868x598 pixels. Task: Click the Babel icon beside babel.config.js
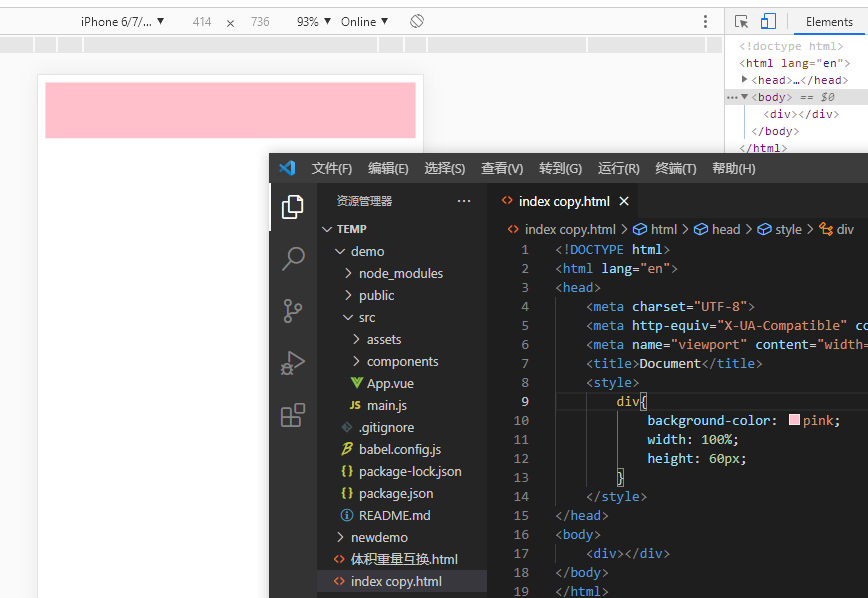347,448
